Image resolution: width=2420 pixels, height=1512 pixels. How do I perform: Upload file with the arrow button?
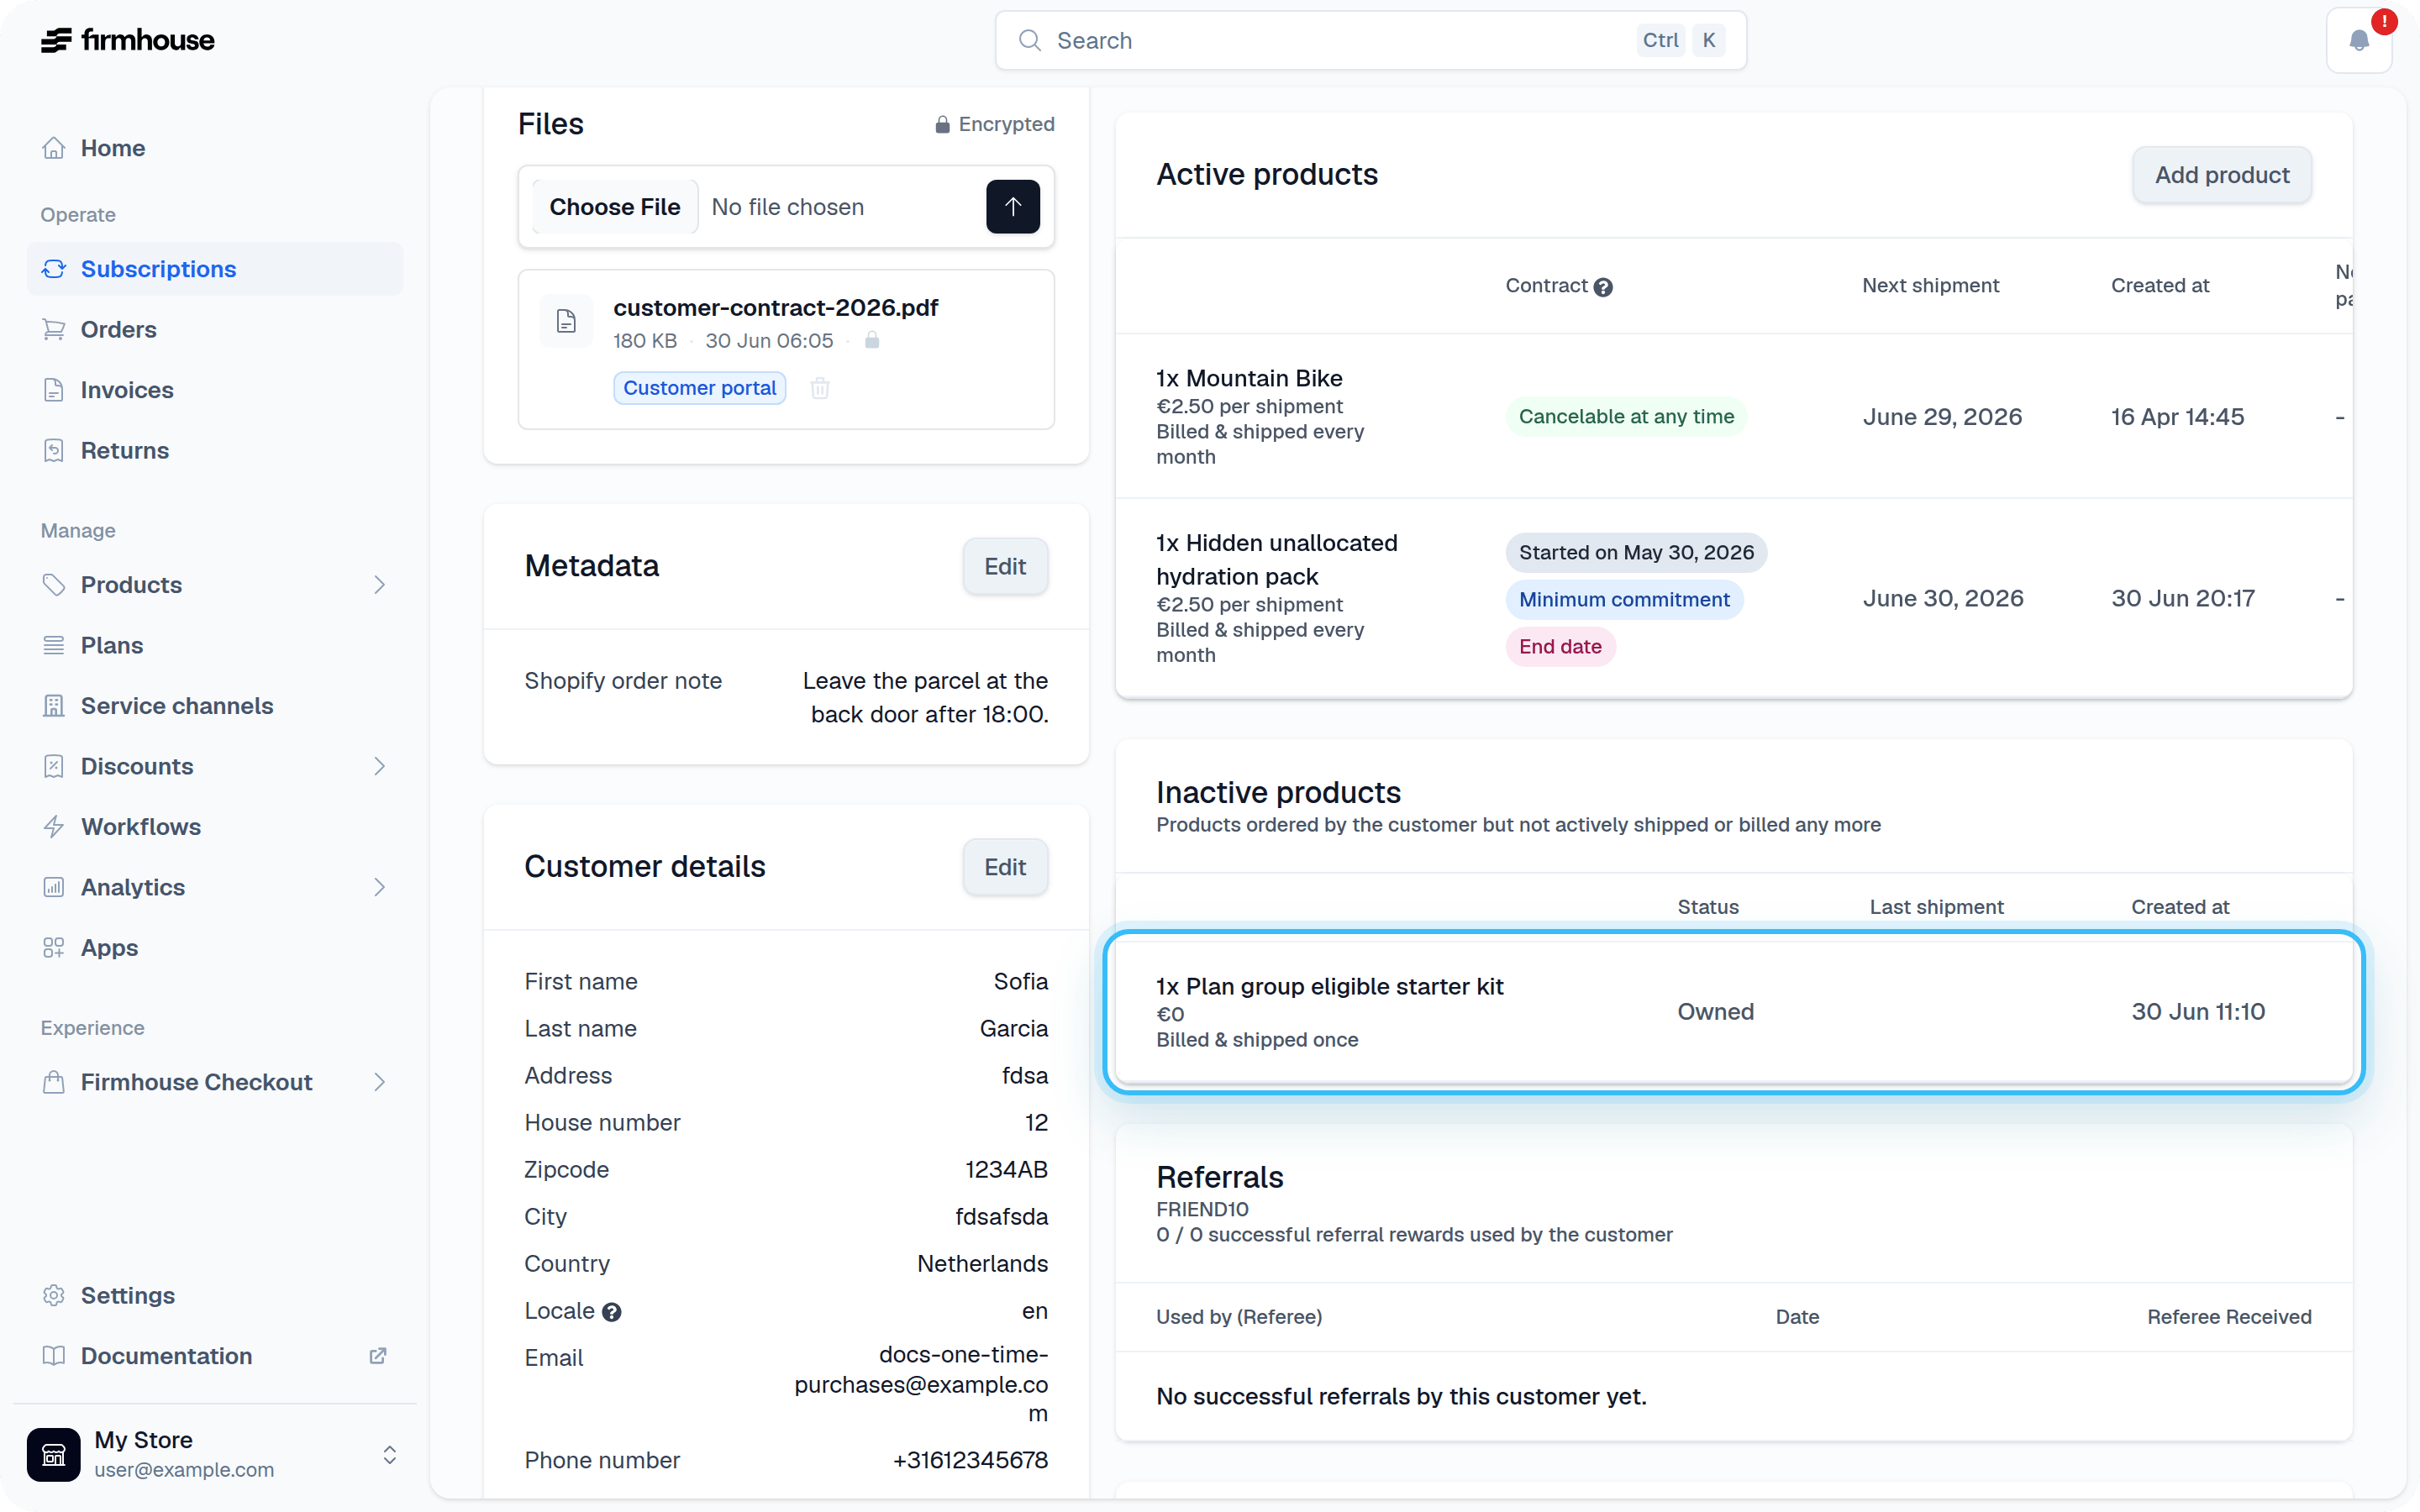click(x=1013, y=207)
